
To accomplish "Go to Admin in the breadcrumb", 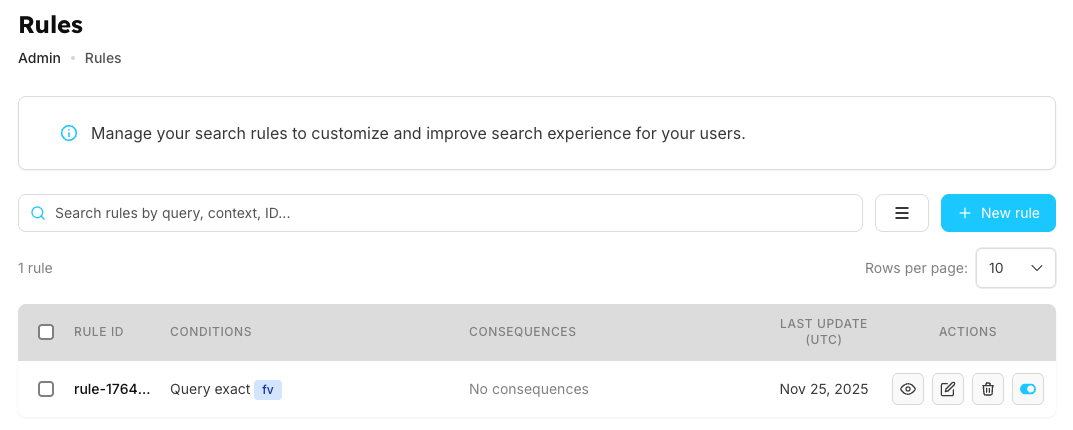I will click(40, 58).
